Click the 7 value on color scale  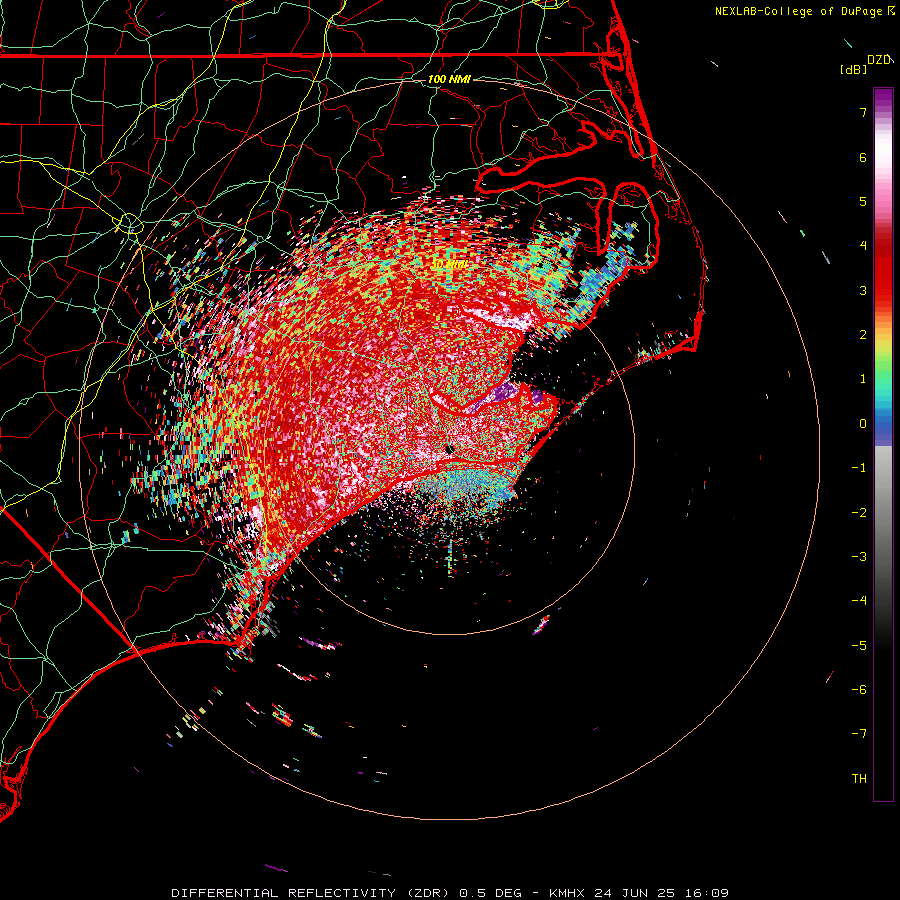coord(863,112)
